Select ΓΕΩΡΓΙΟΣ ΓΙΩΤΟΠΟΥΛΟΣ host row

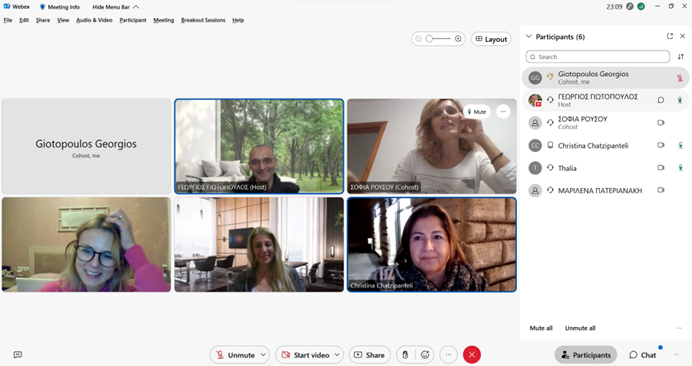(606, 100)
